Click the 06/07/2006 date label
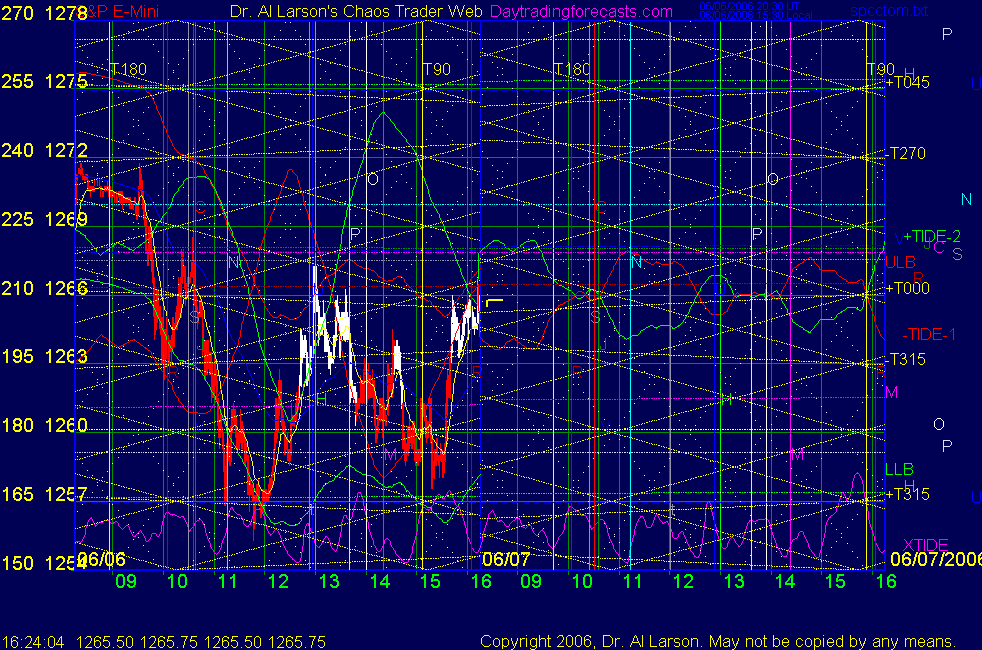 (936, 559)
